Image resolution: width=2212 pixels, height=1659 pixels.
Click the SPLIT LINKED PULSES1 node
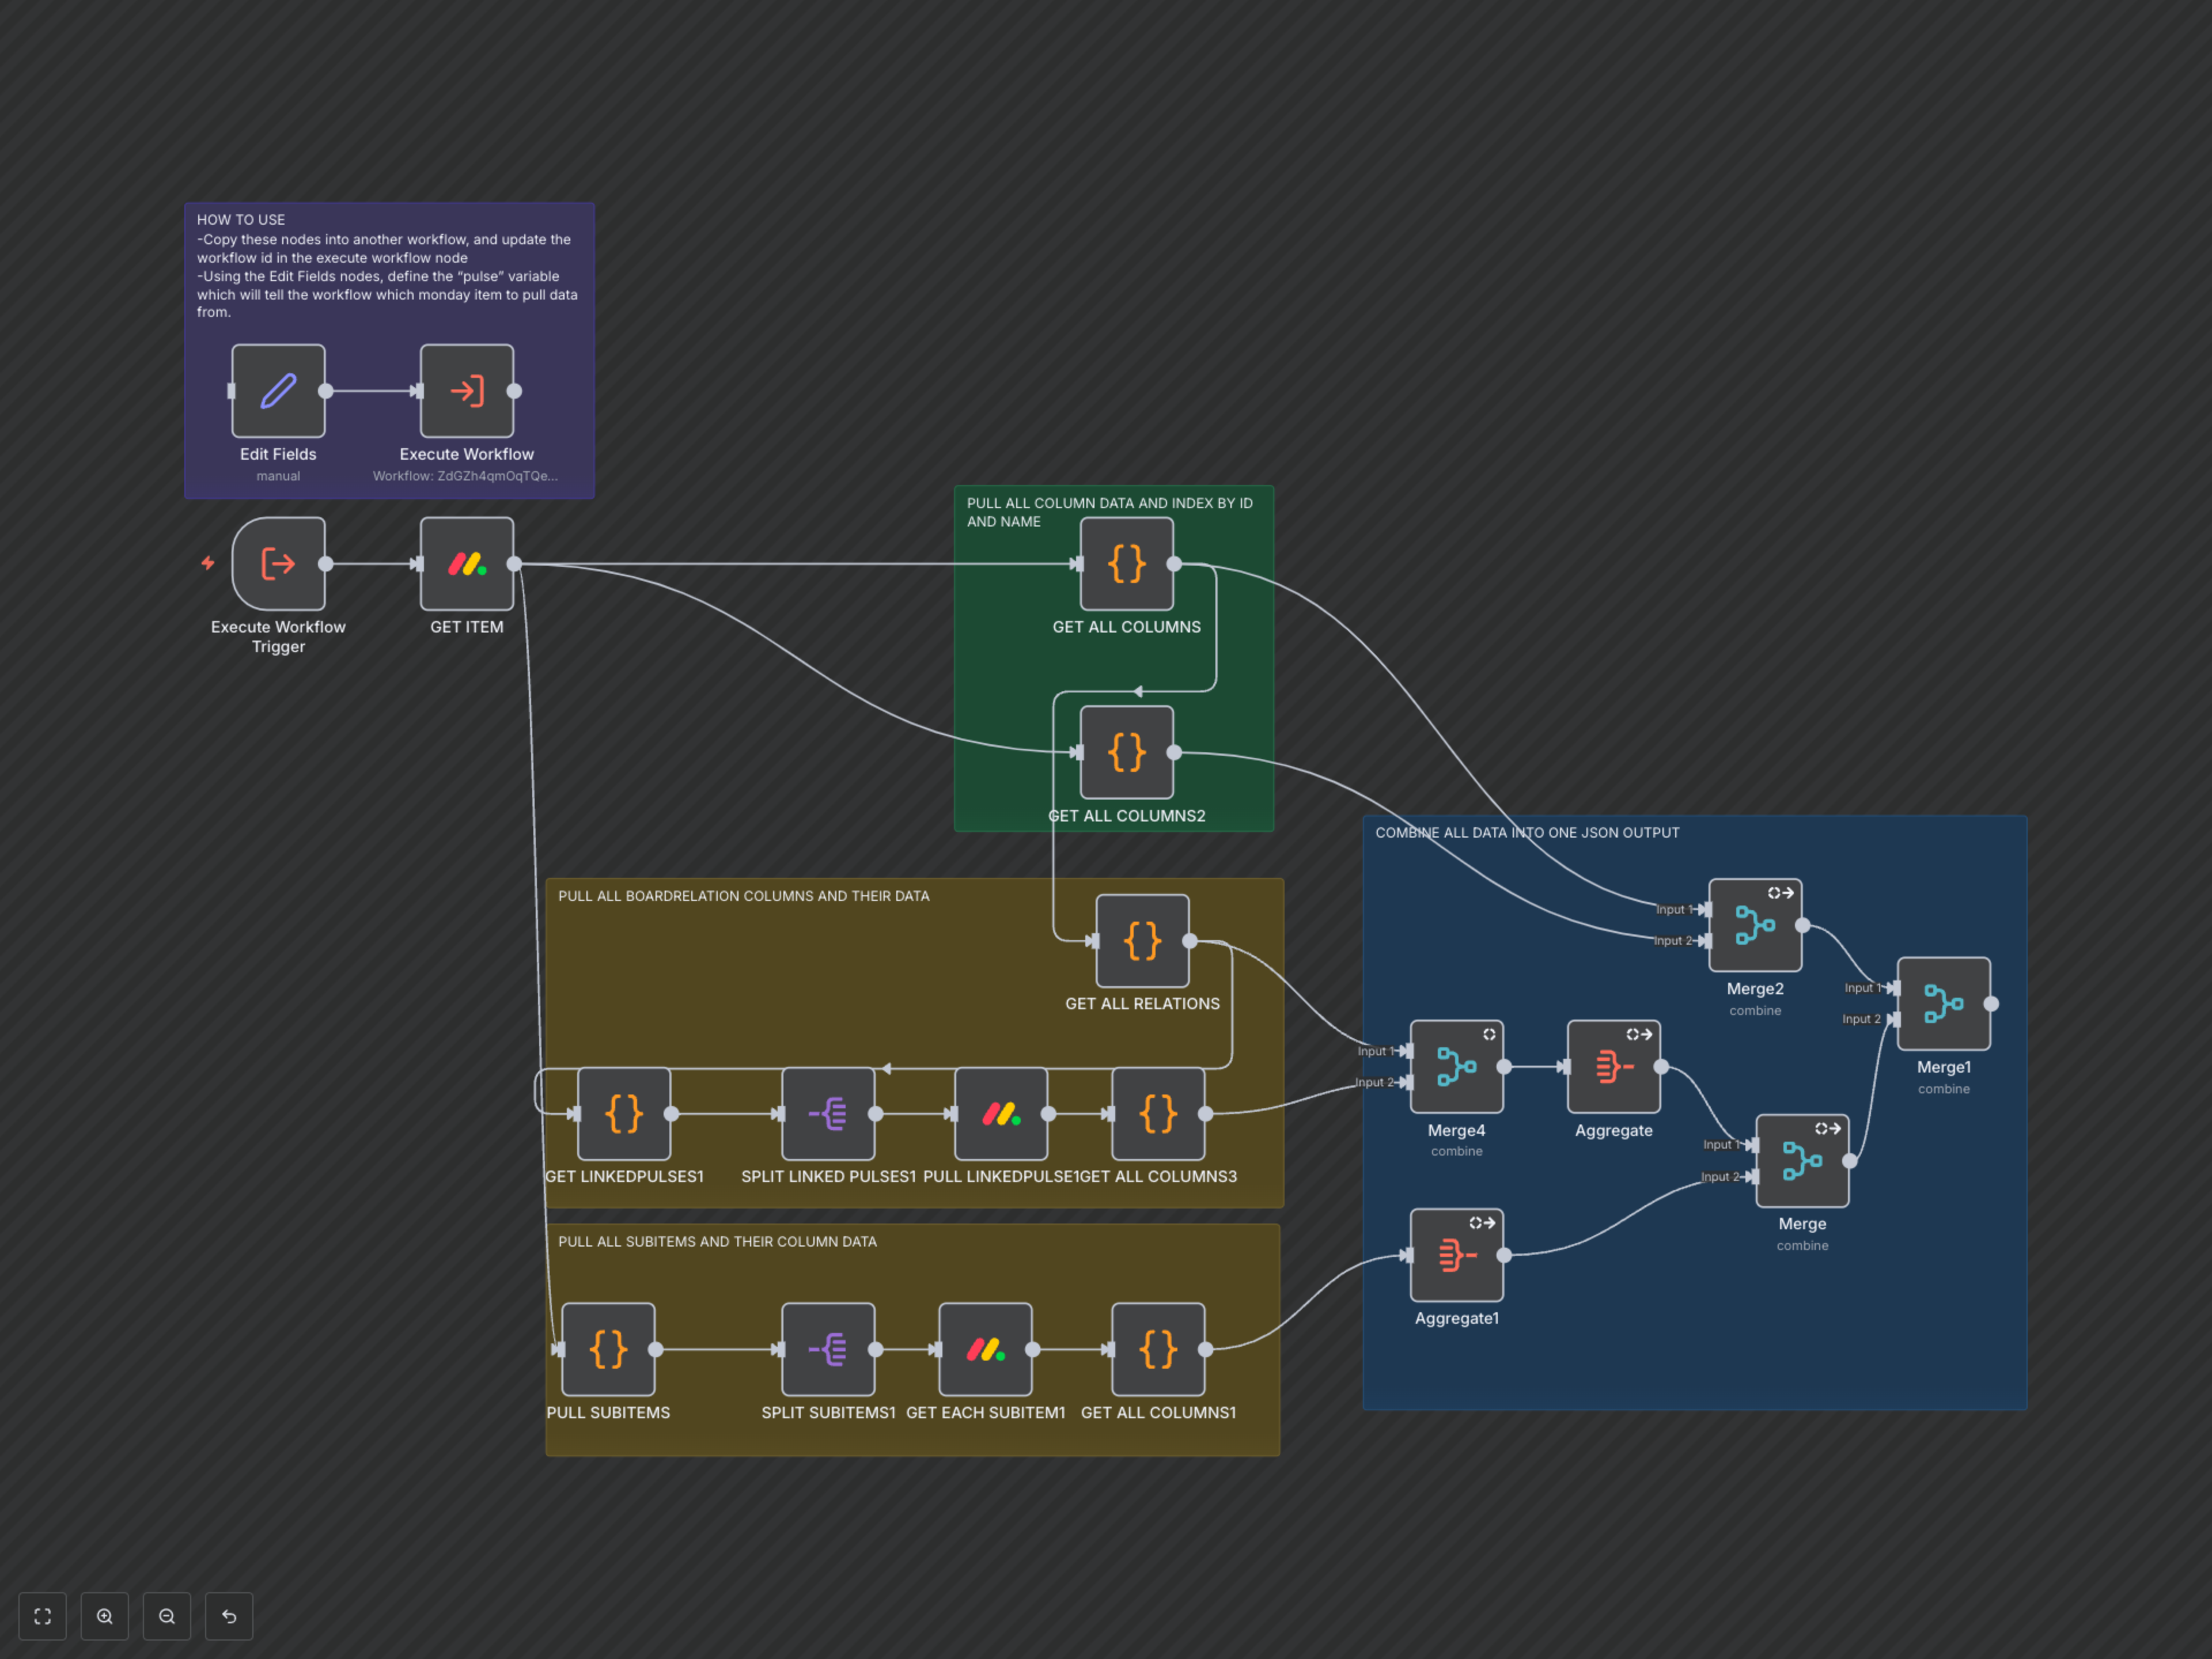click(828, 1113)
